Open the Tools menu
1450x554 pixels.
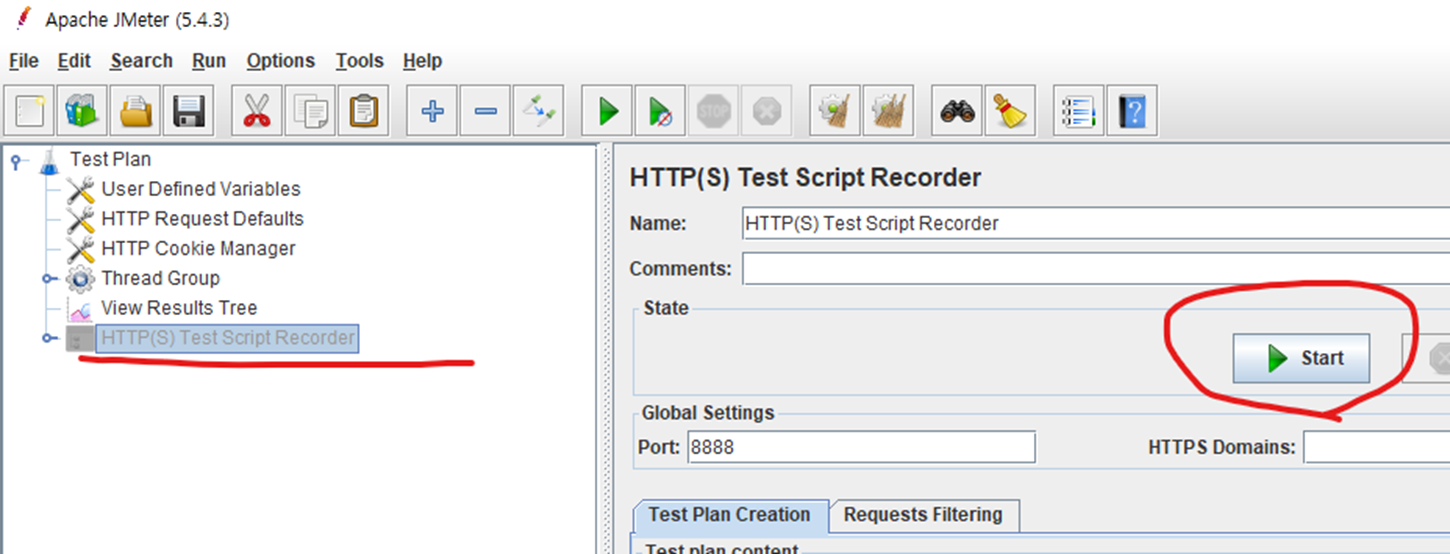coord(360,61)
